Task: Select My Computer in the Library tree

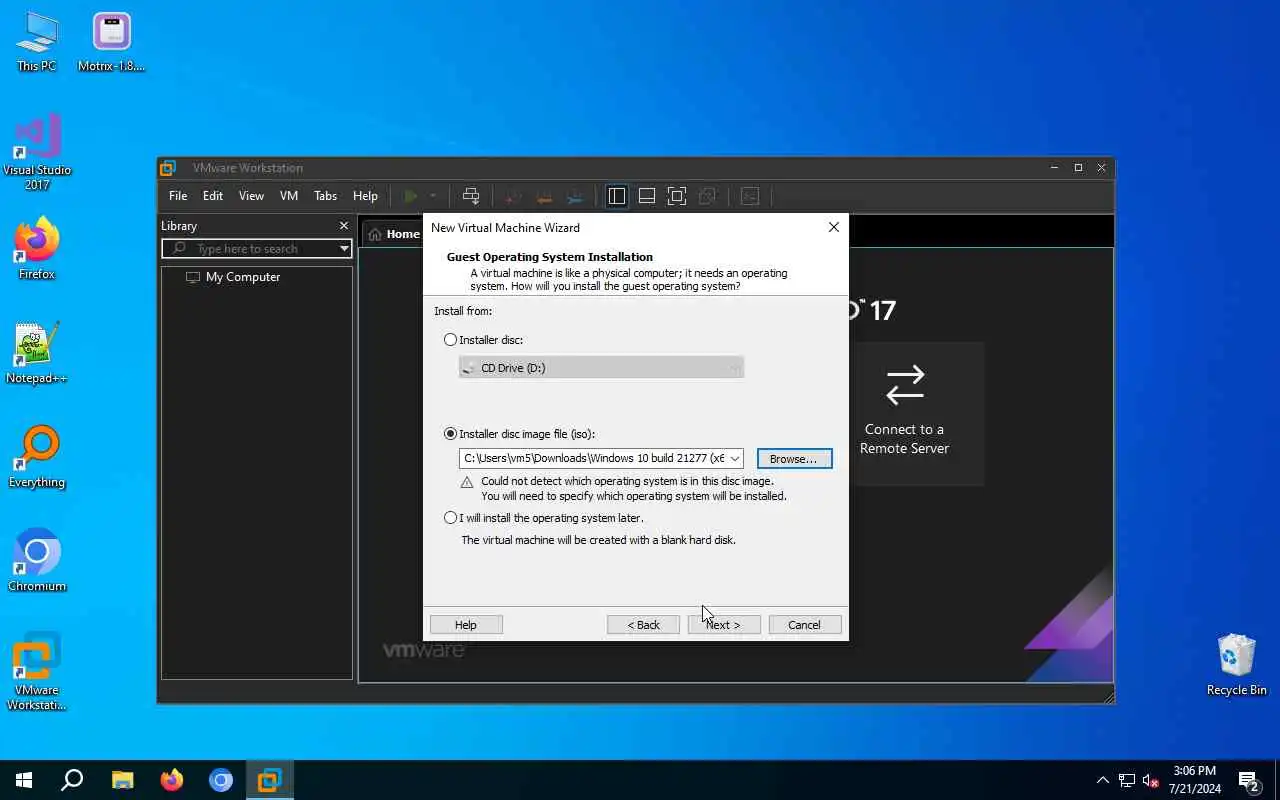Action: (x=233, y=277)
